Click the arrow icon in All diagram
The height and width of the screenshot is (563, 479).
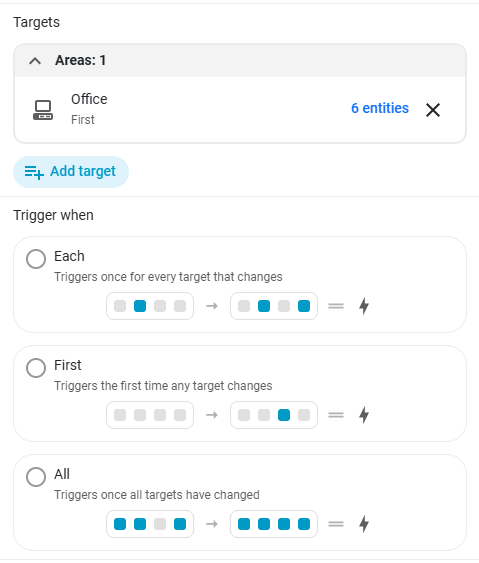(x=212, y=524)
